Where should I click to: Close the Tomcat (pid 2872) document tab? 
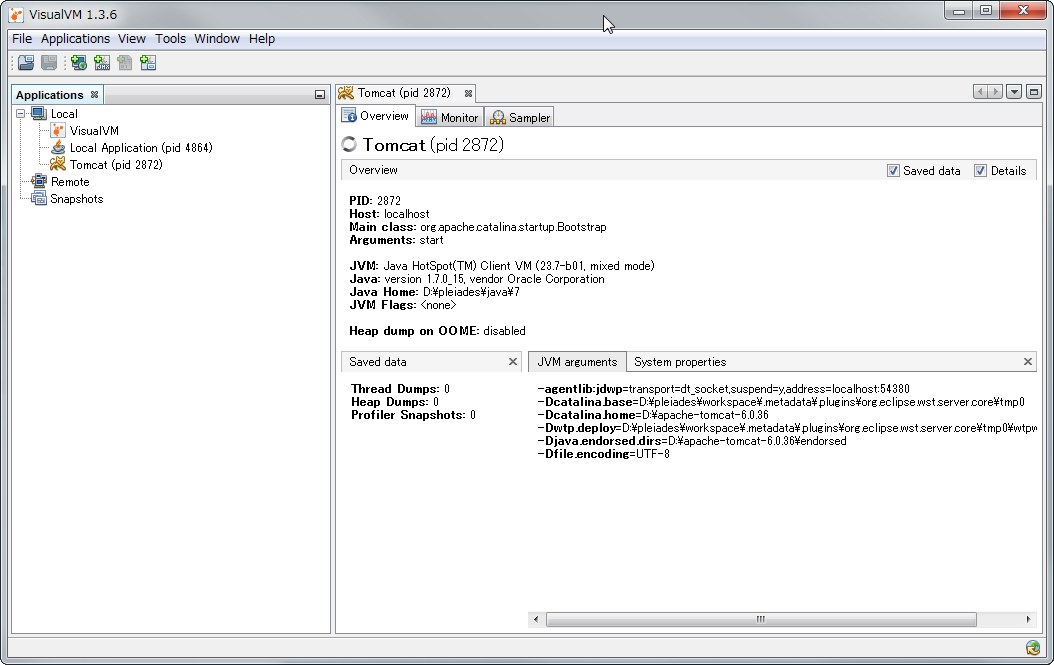[469, 93]
